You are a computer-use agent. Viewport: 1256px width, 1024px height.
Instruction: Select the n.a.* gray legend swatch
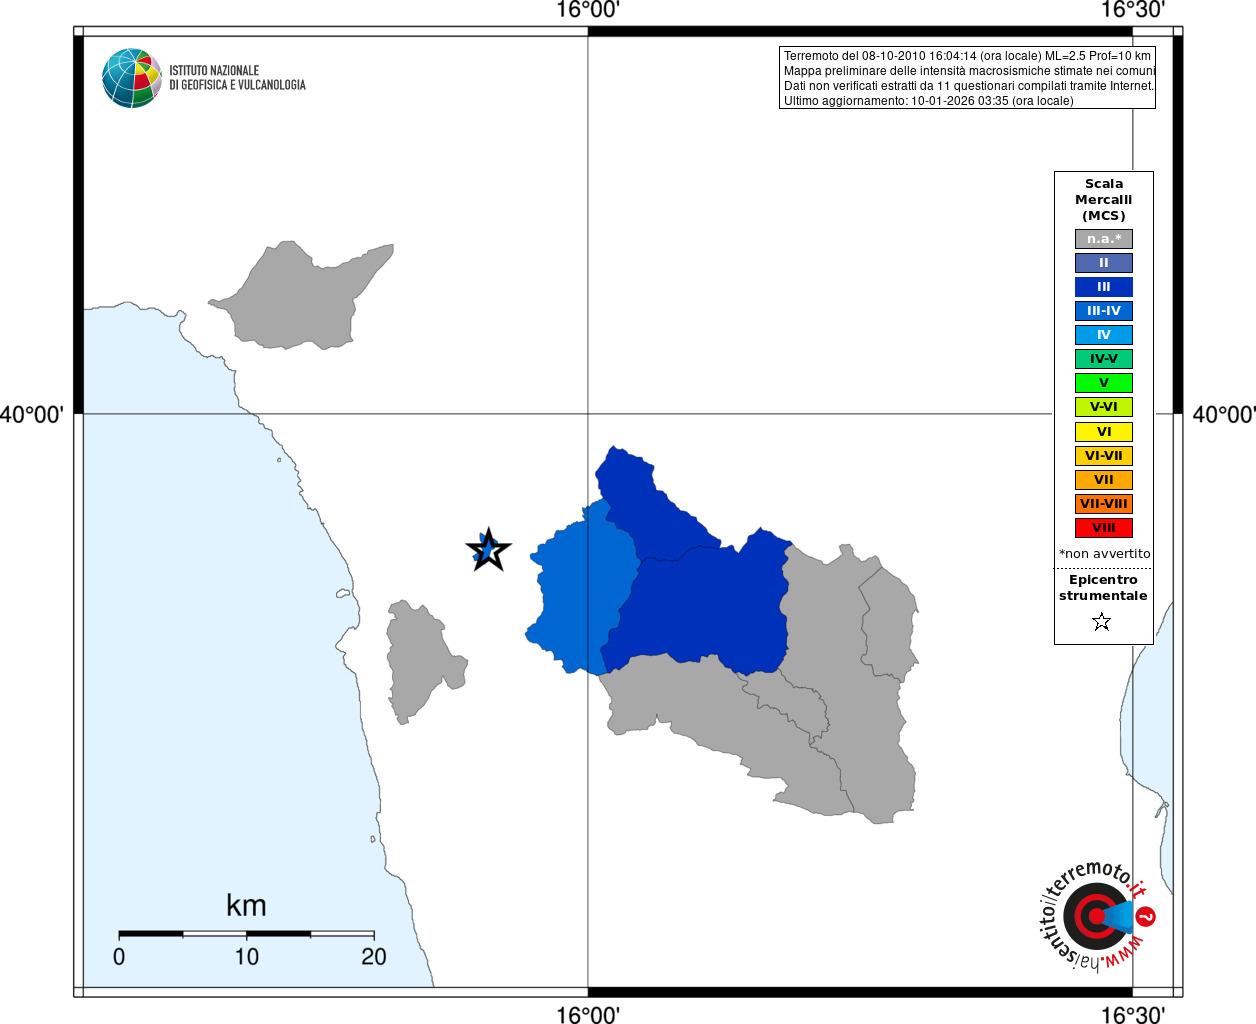pos(1104,239)
